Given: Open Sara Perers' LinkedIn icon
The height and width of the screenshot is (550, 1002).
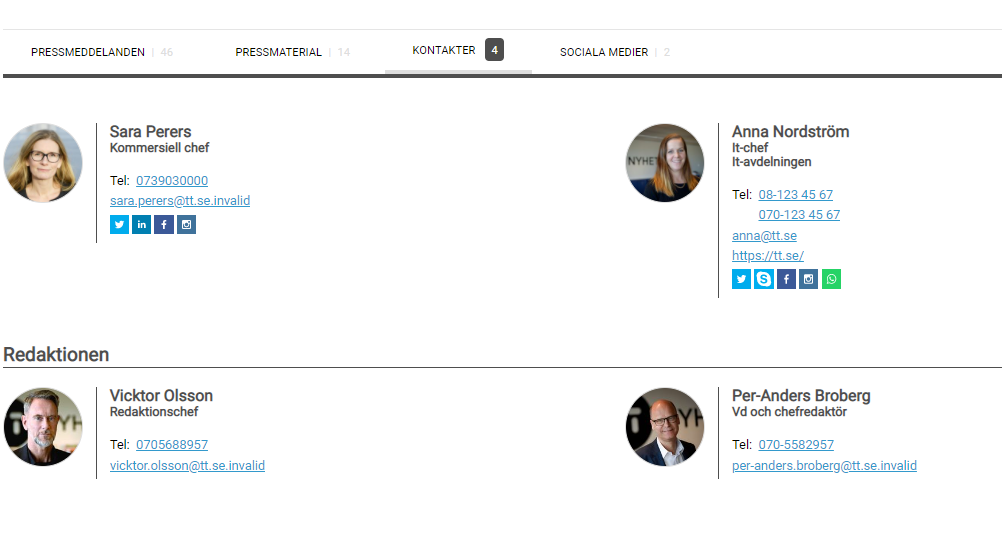Looking at the screenshot, I should tap(141, 225).
